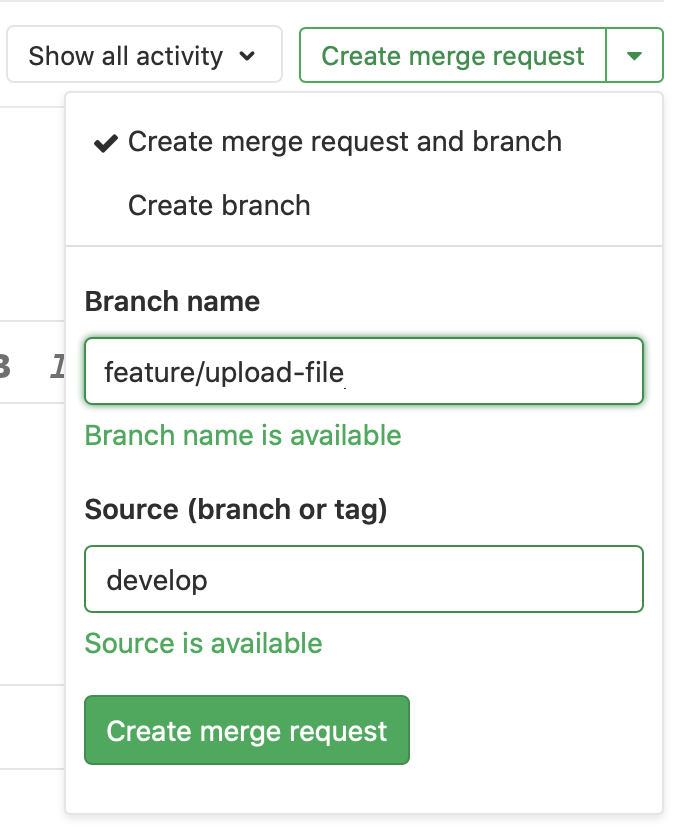Click the "Branch name" field label
Screen dimensions: 682x836
pyautogui.click(x=172, y=302)
